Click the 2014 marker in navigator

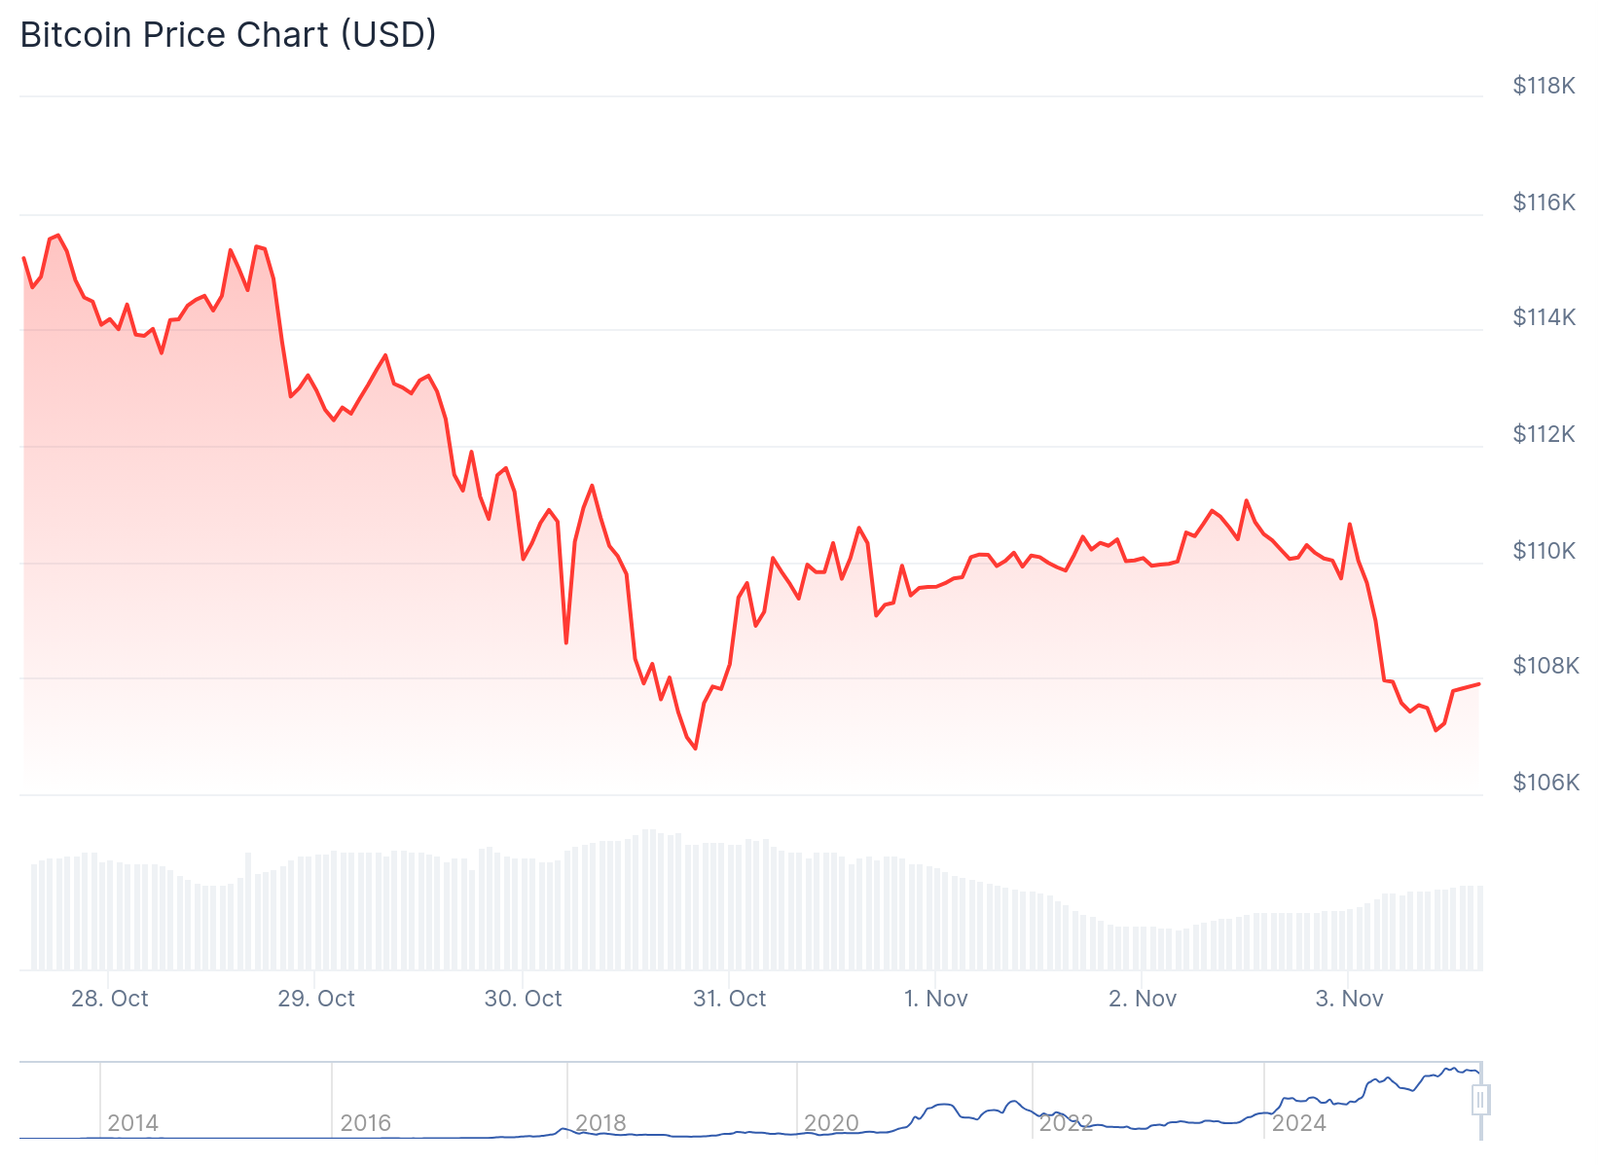click(133, 1123)
